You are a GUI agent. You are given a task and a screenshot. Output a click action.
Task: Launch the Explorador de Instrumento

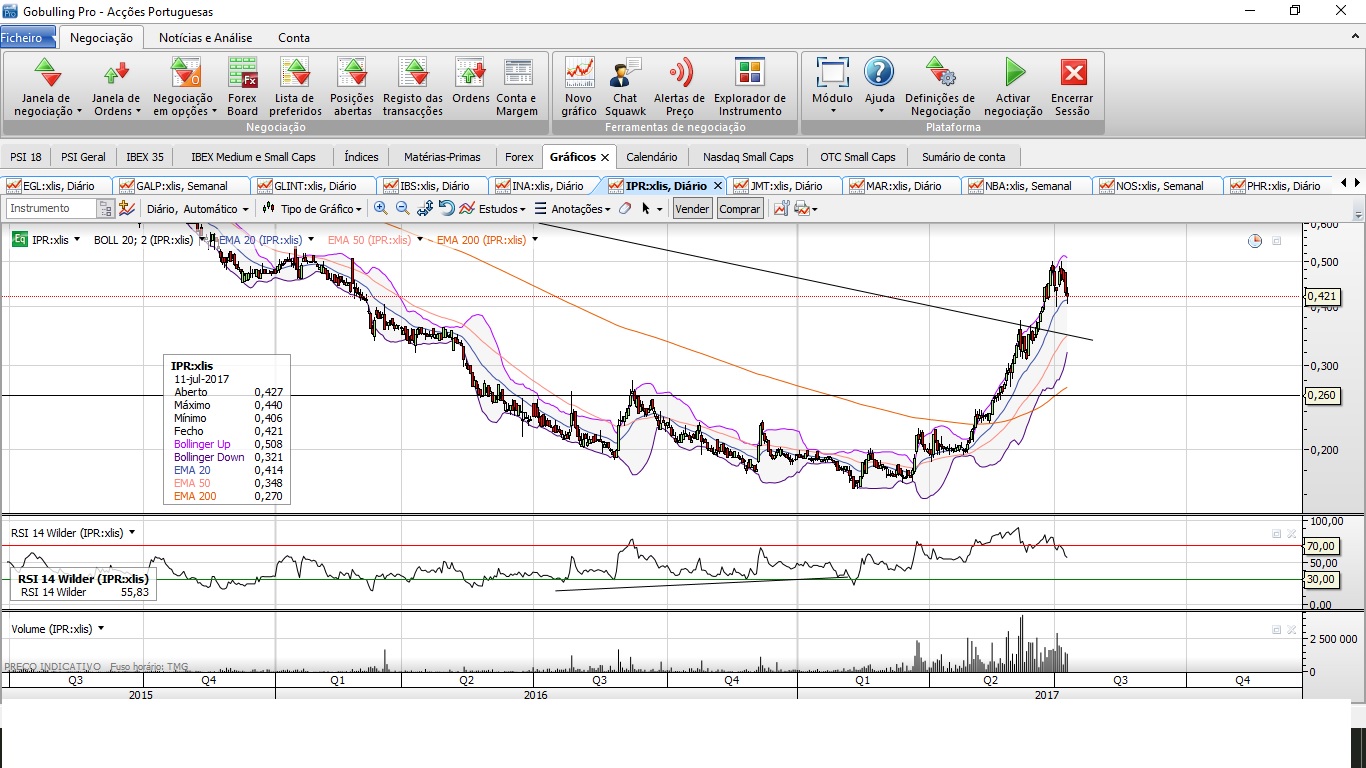tap(749, 86)
